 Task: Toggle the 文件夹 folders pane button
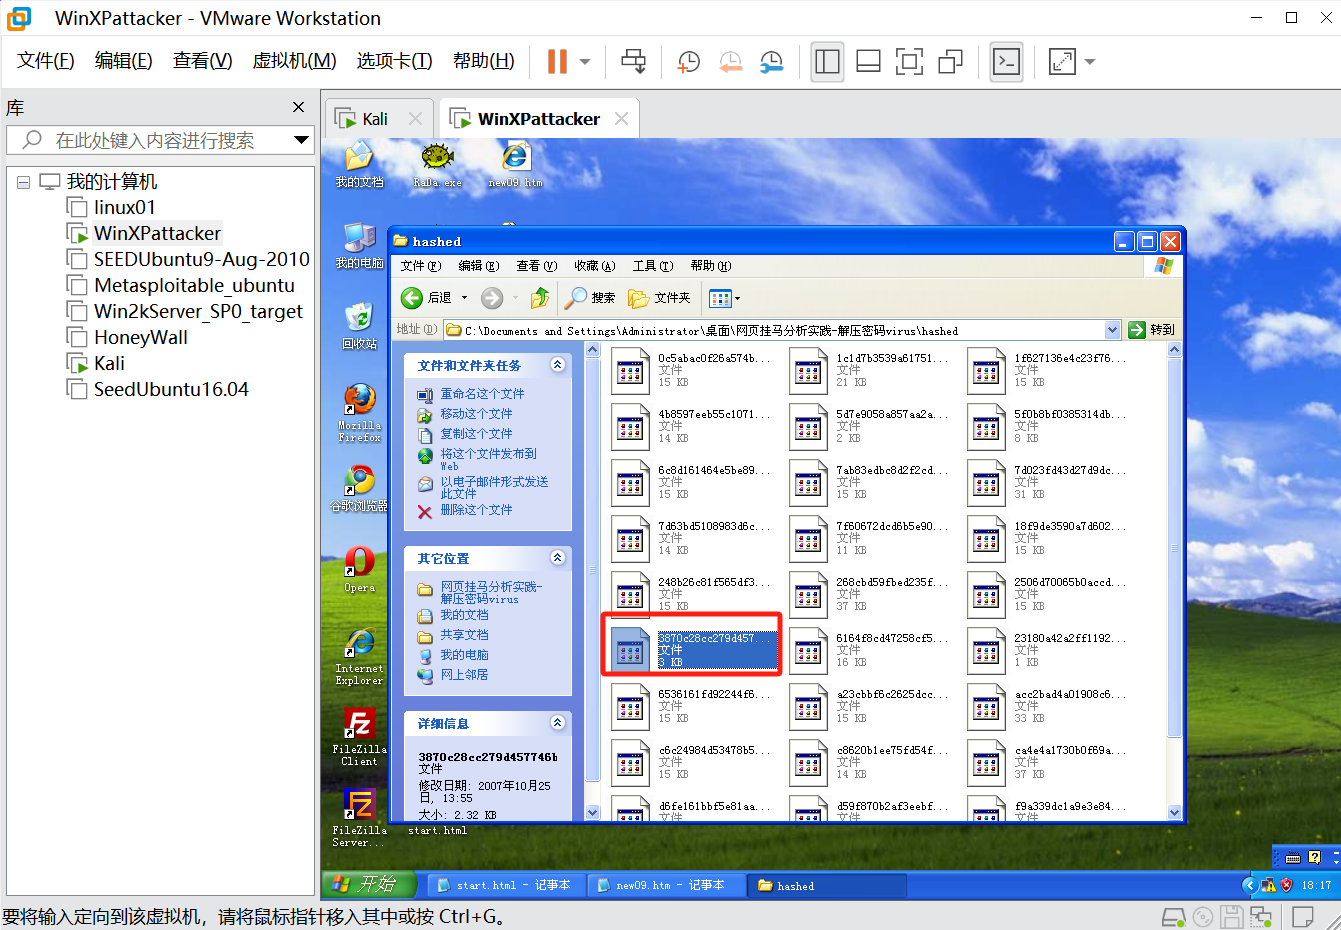point(659,298)
